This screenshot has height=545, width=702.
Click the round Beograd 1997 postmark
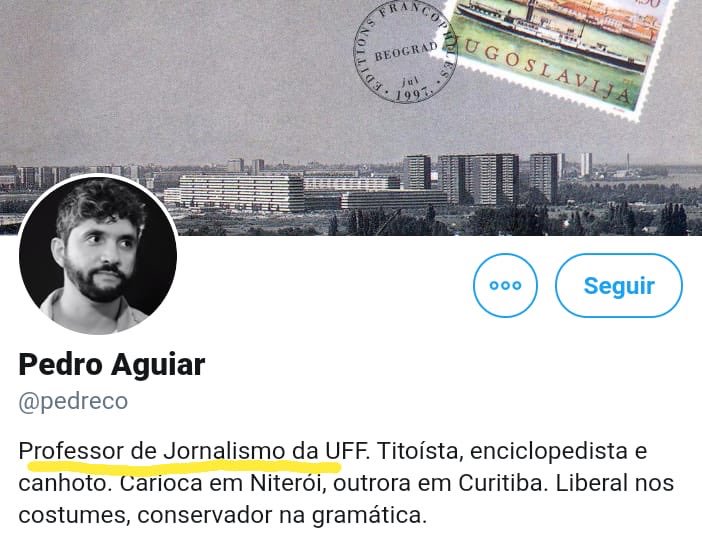405,53
